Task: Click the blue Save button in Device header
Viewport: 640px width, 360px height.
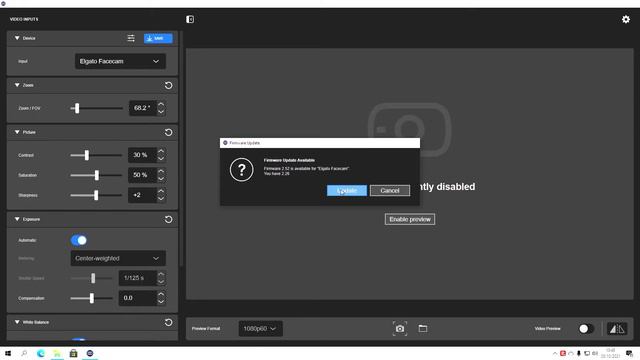Action: point(158,38)
